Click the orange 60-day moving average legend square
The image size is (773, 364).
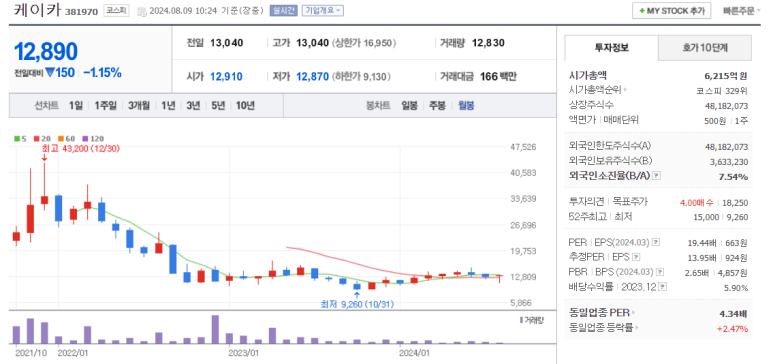[60, 139]
